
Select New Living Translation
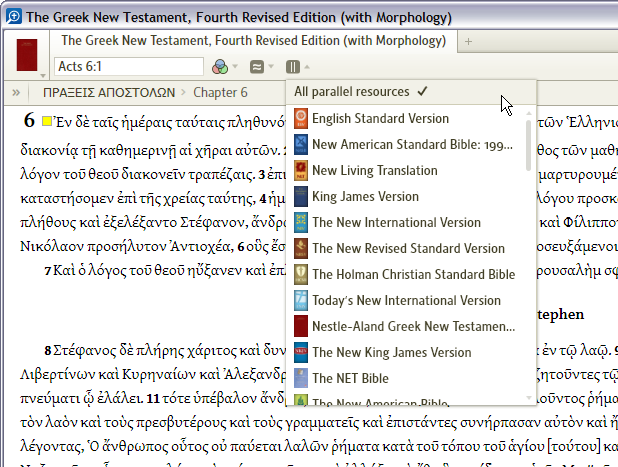tap(406, 171)
